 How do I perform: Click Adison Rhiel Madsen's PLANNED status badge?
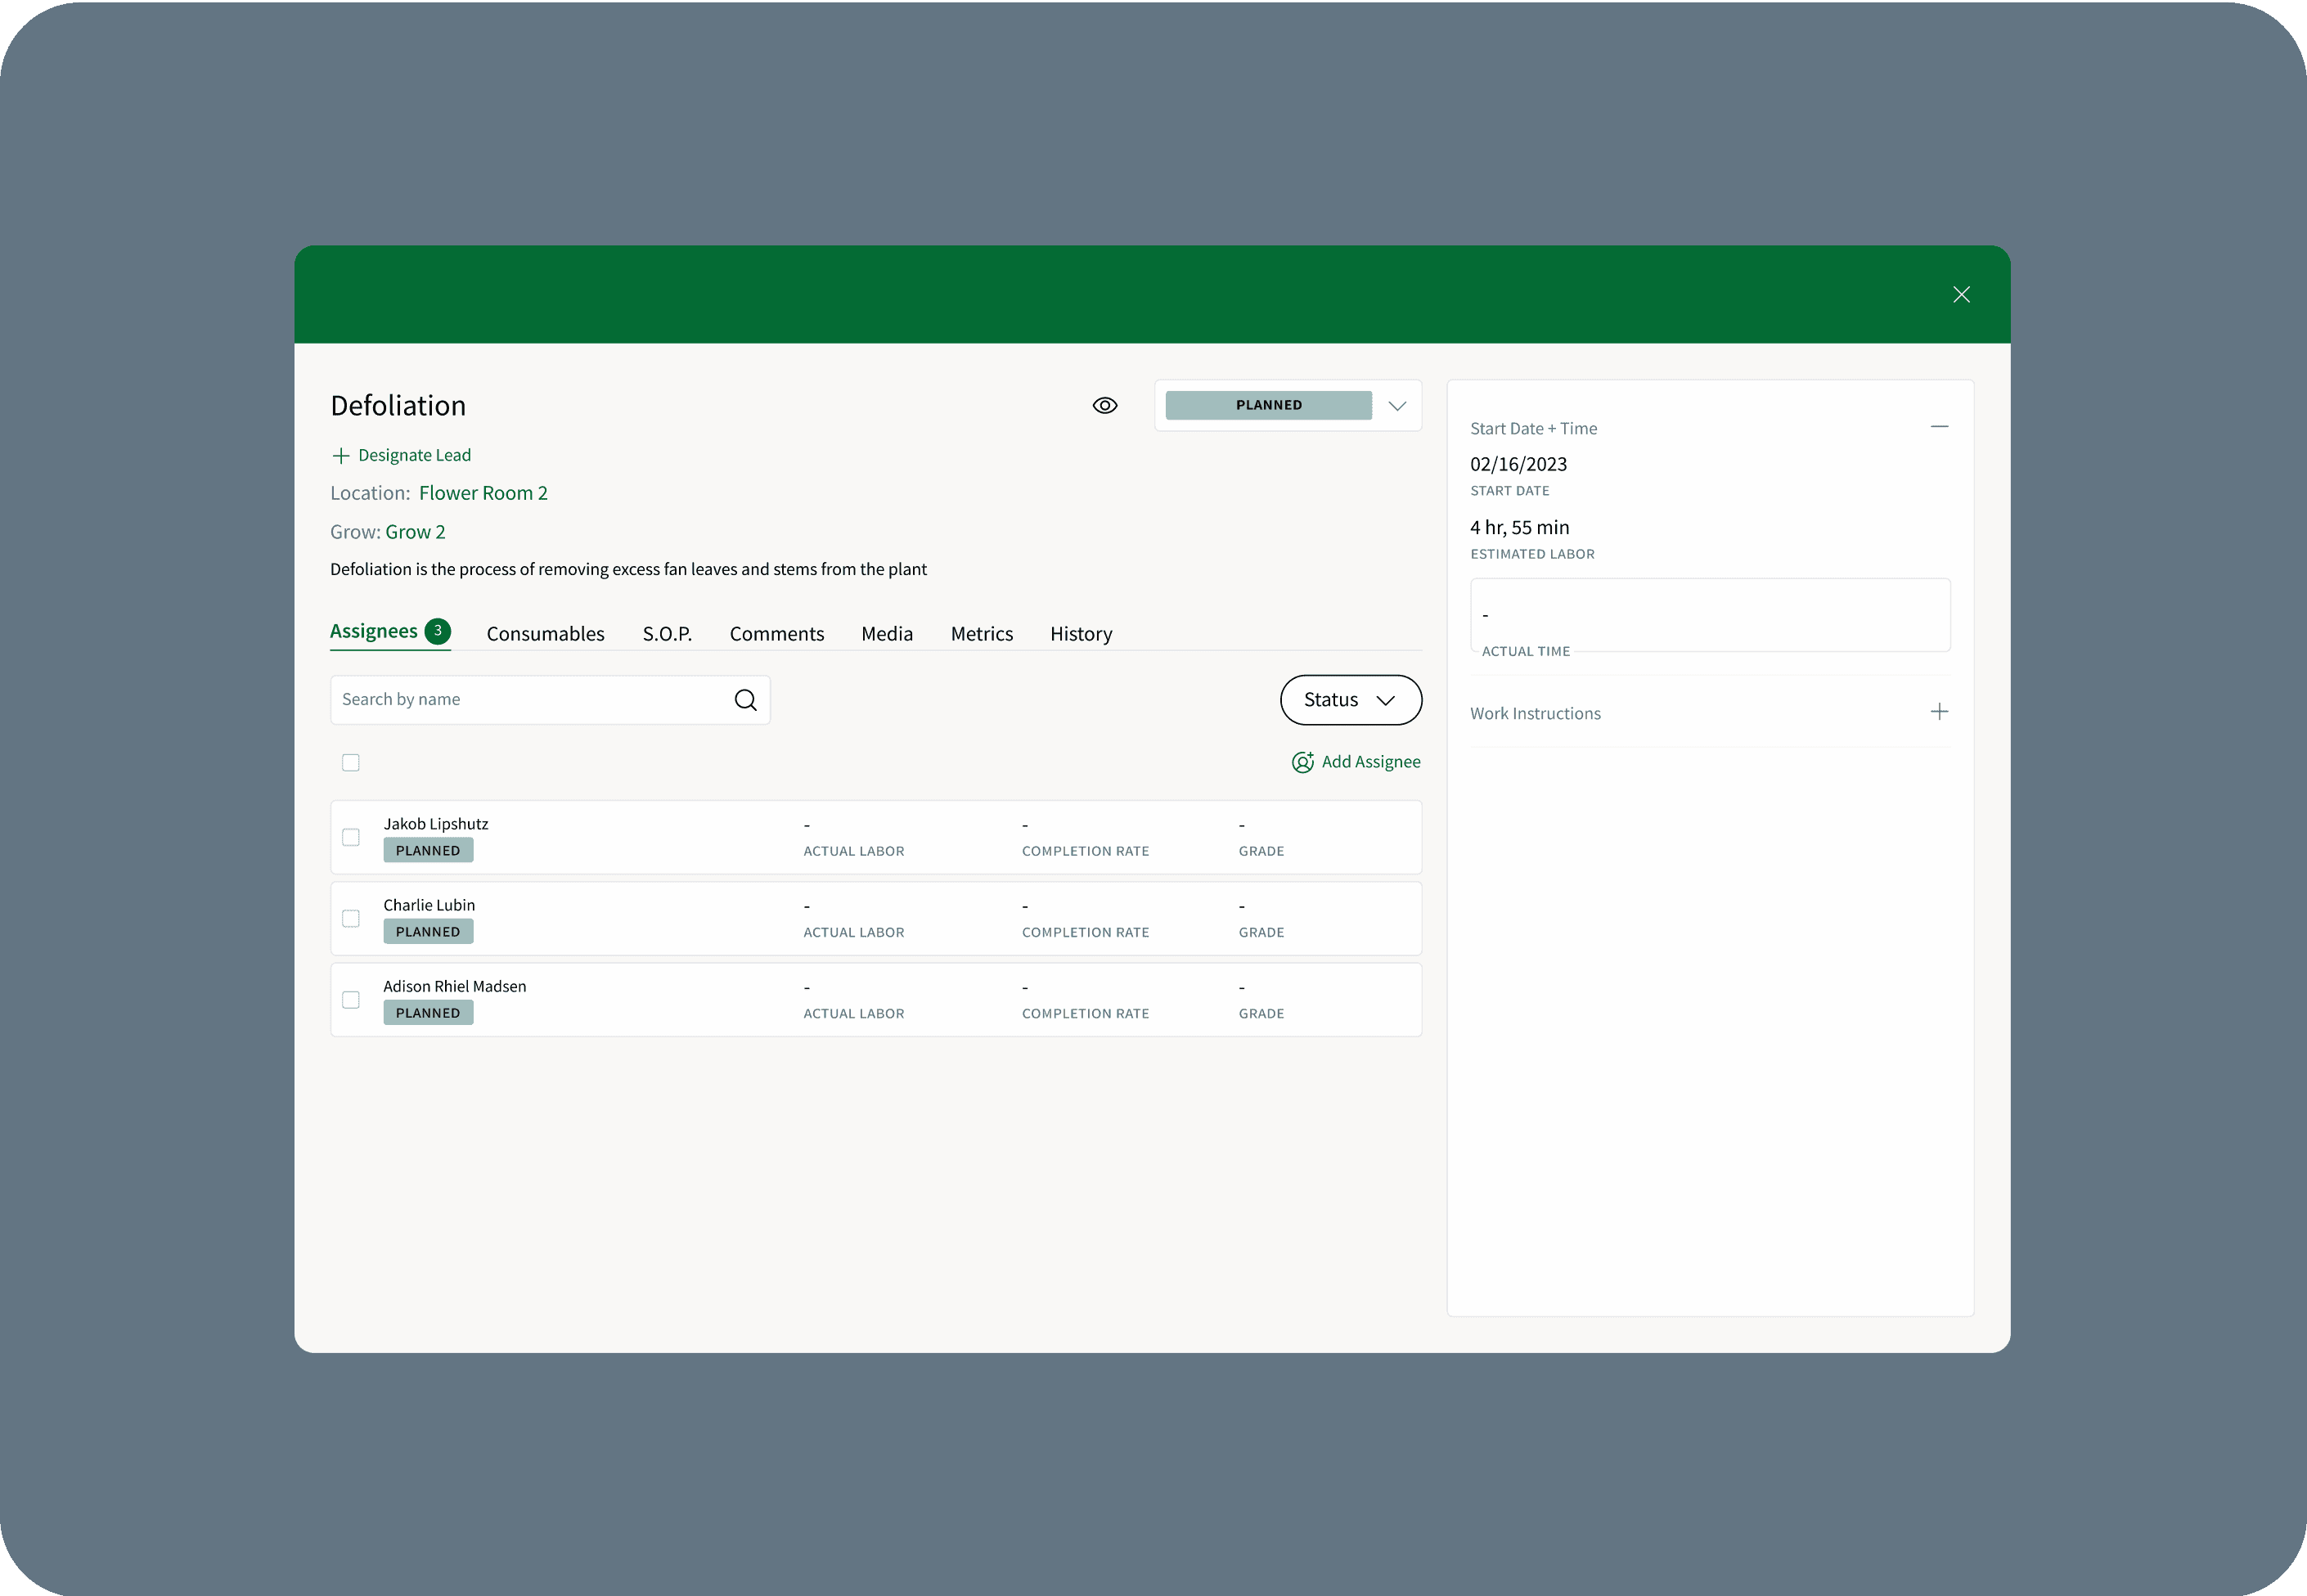[428, 1012]
